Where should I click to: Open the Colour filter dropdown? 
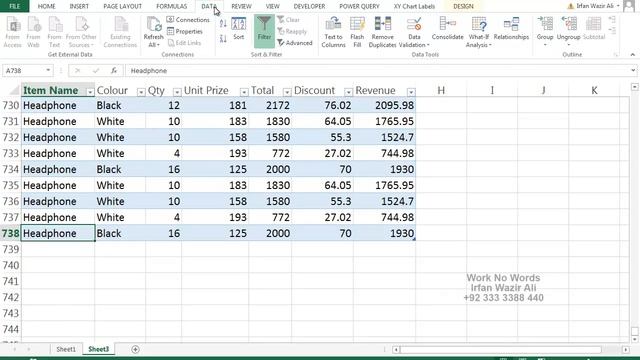pyautogui.click(x=140, y=92)
